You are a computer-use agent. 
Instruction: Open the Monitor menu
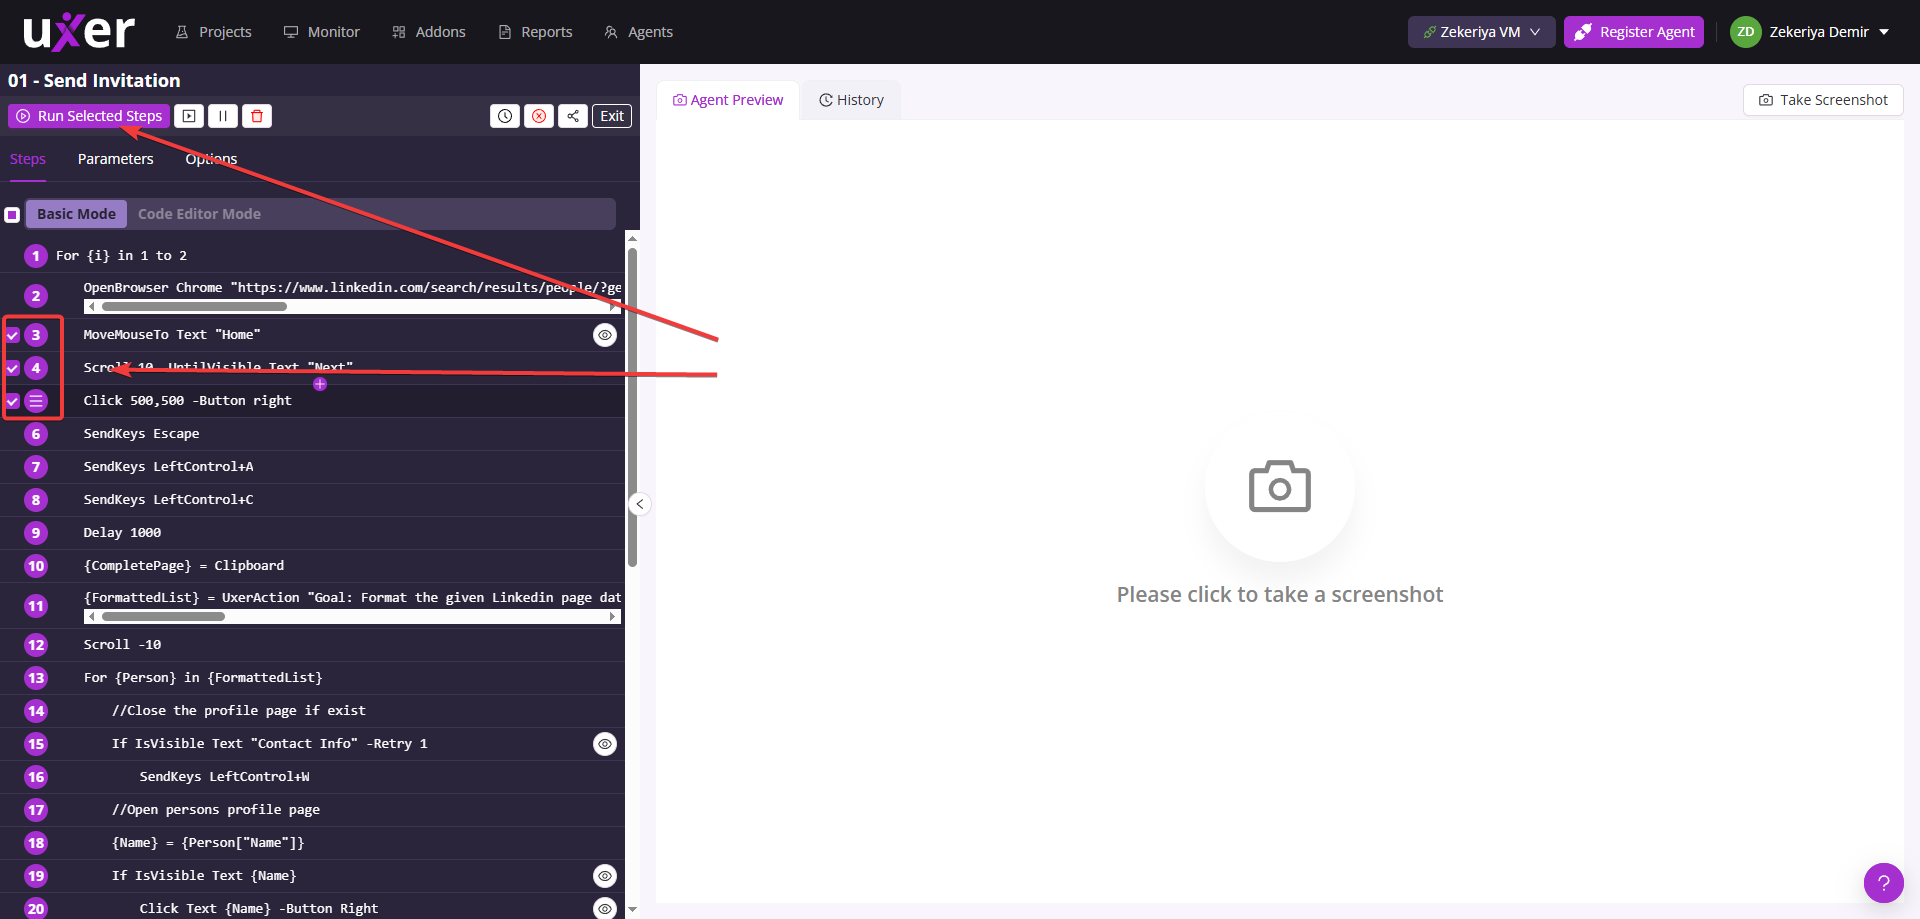[x=322, y=32]
